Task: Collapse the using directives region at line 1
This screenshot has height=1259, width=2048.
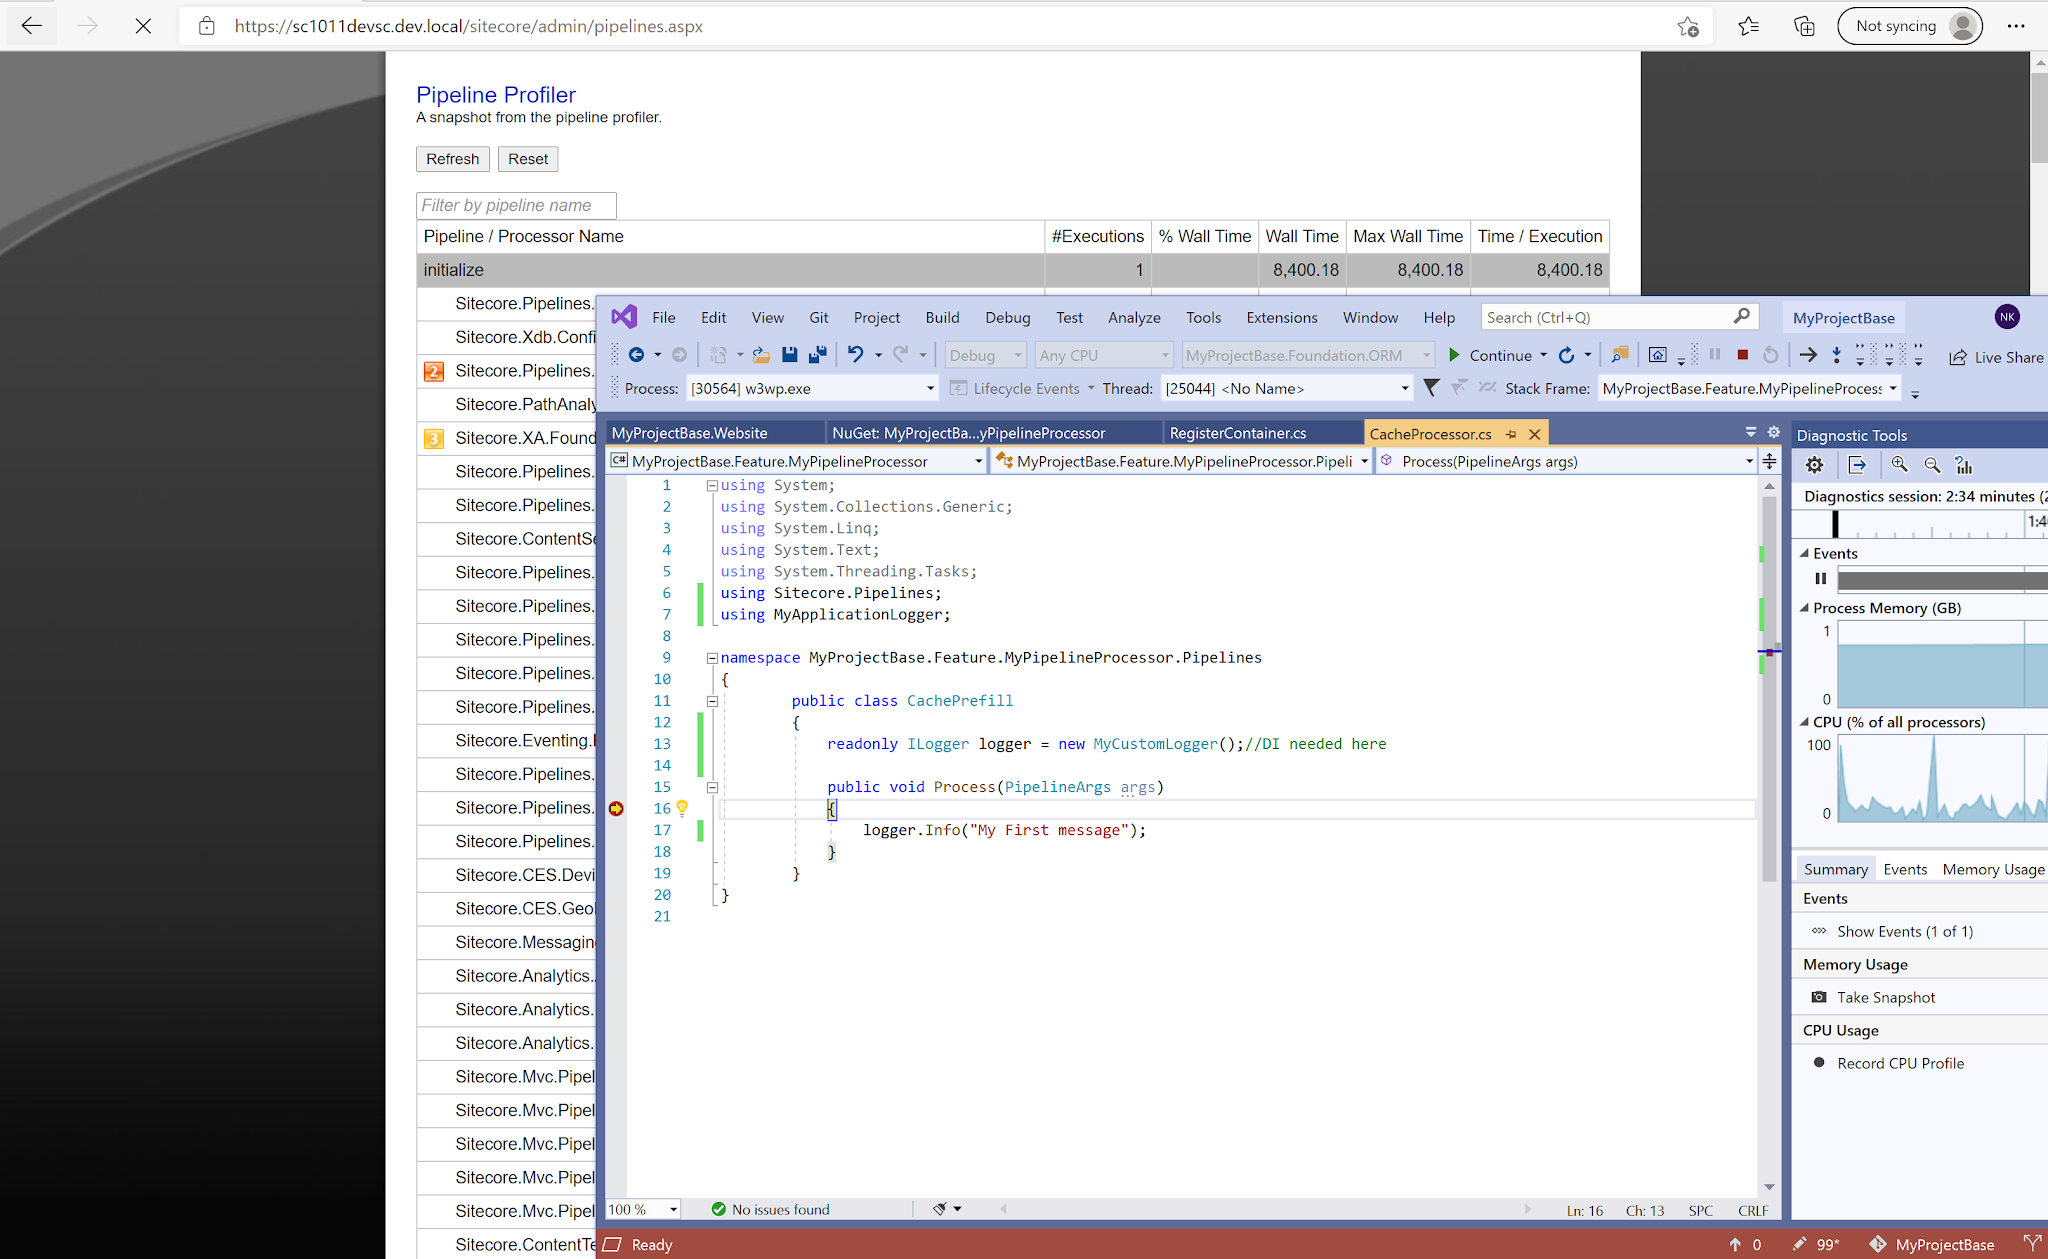Action: pos(712,485)
